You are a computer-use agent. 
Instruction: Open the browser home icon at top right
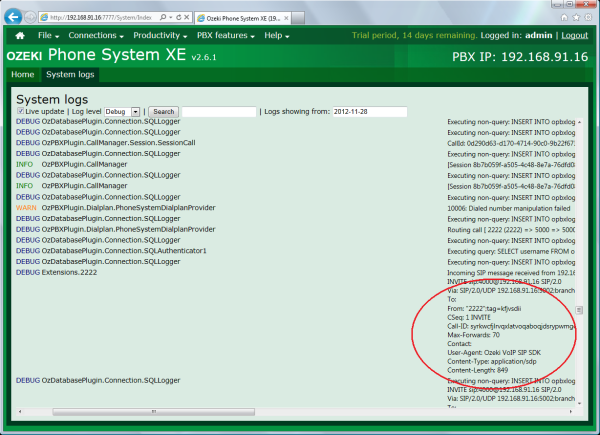pyautogui.click(x=564, y=17)
